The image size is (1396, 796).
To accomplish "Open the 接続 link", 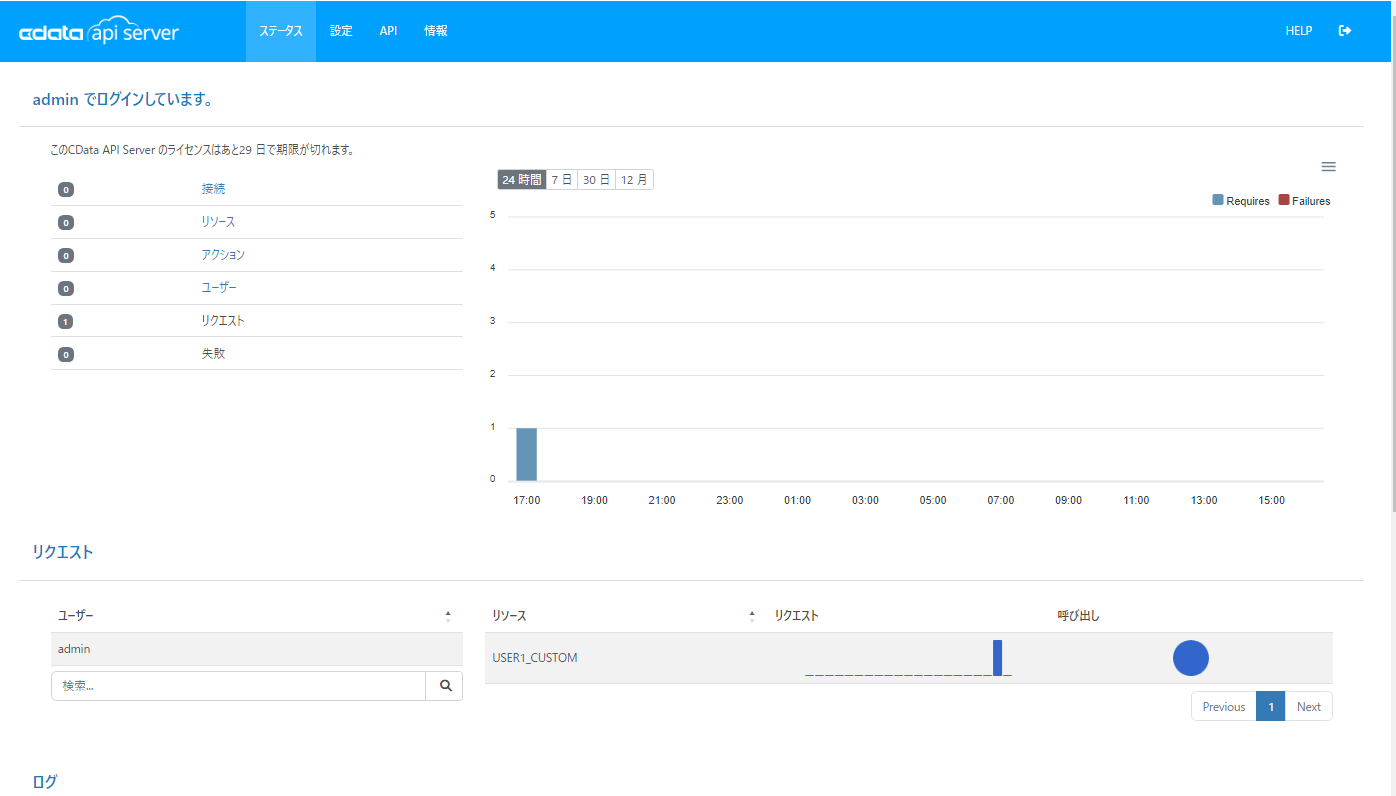I will click(x=213, y=189).
